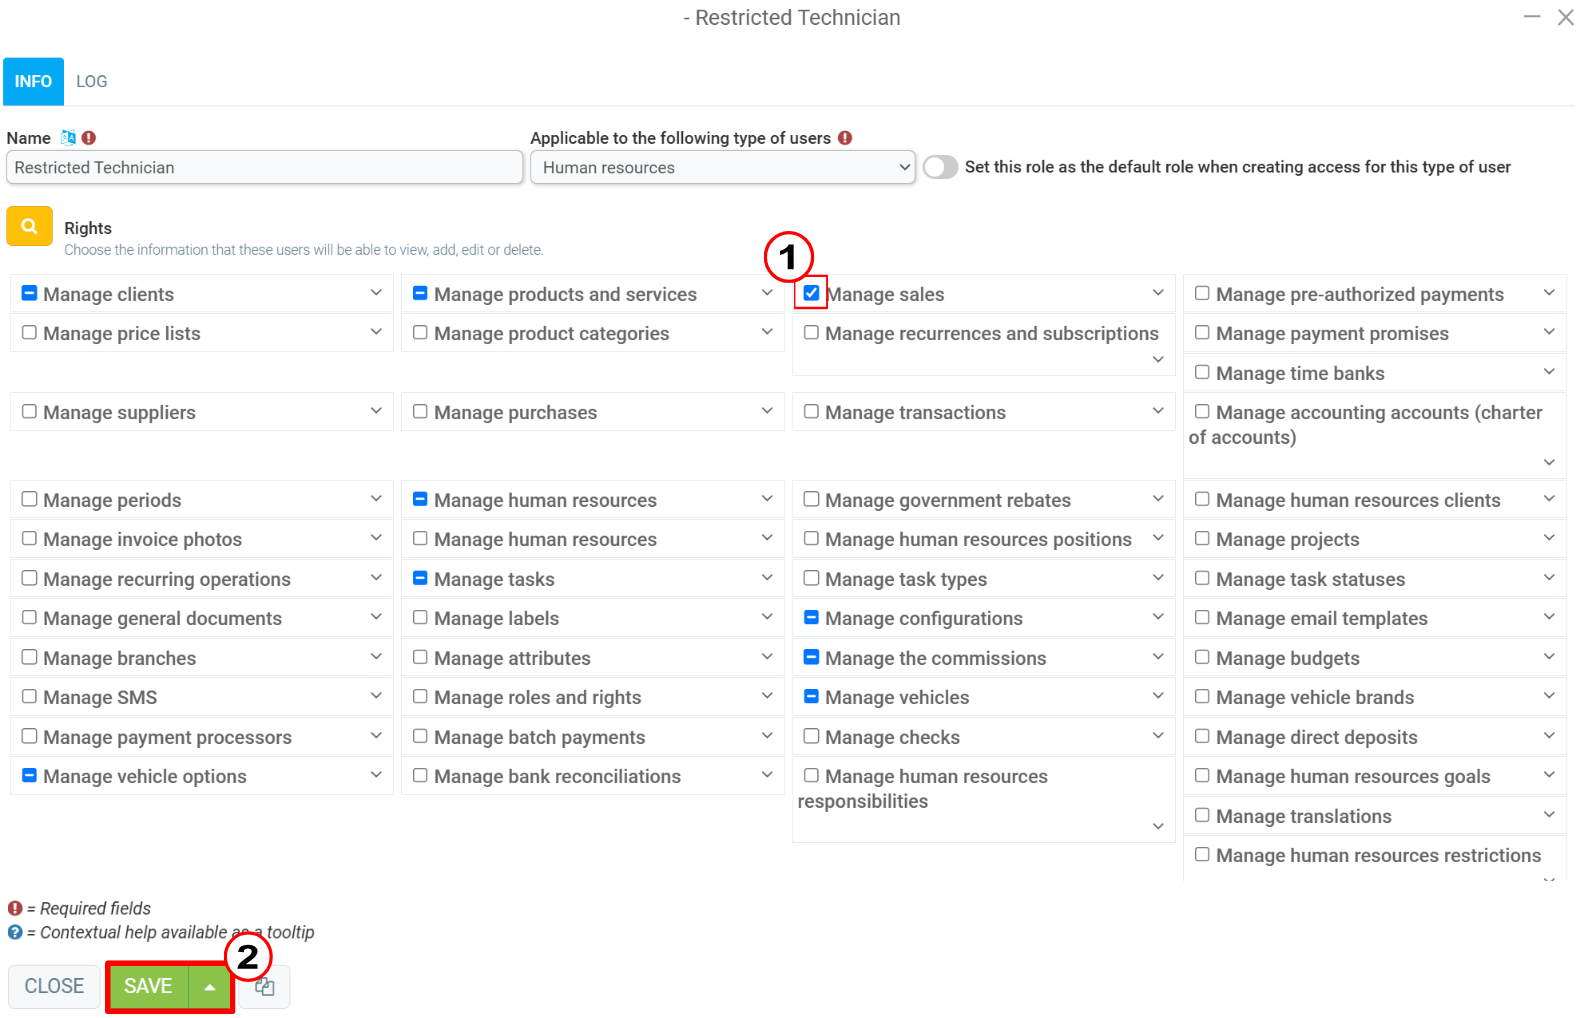The width and height of the screenshot is (1578, 1018).
Task: Click the yellow search Rights icon
Action: [x=29, y=226]
